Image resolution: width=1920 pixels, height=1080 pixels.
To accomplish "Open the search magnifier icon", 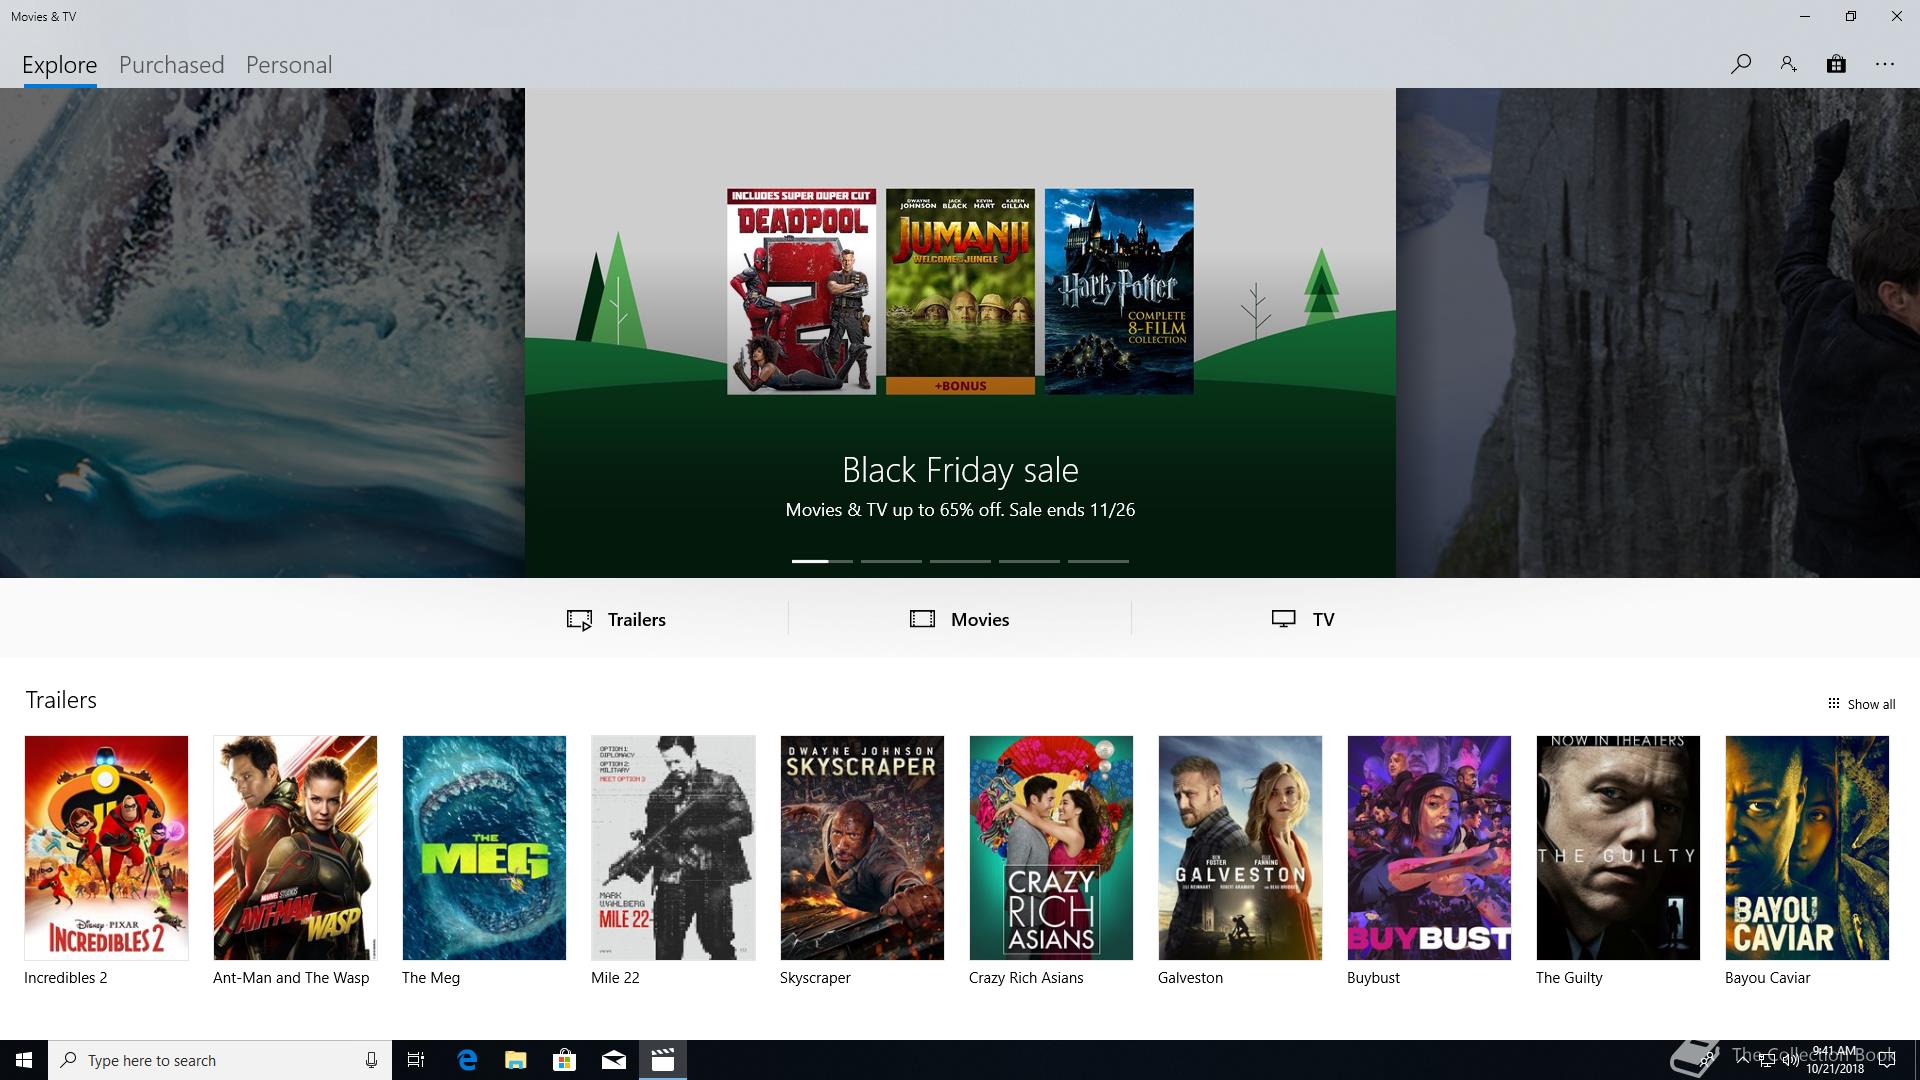I will (1740, 64).
